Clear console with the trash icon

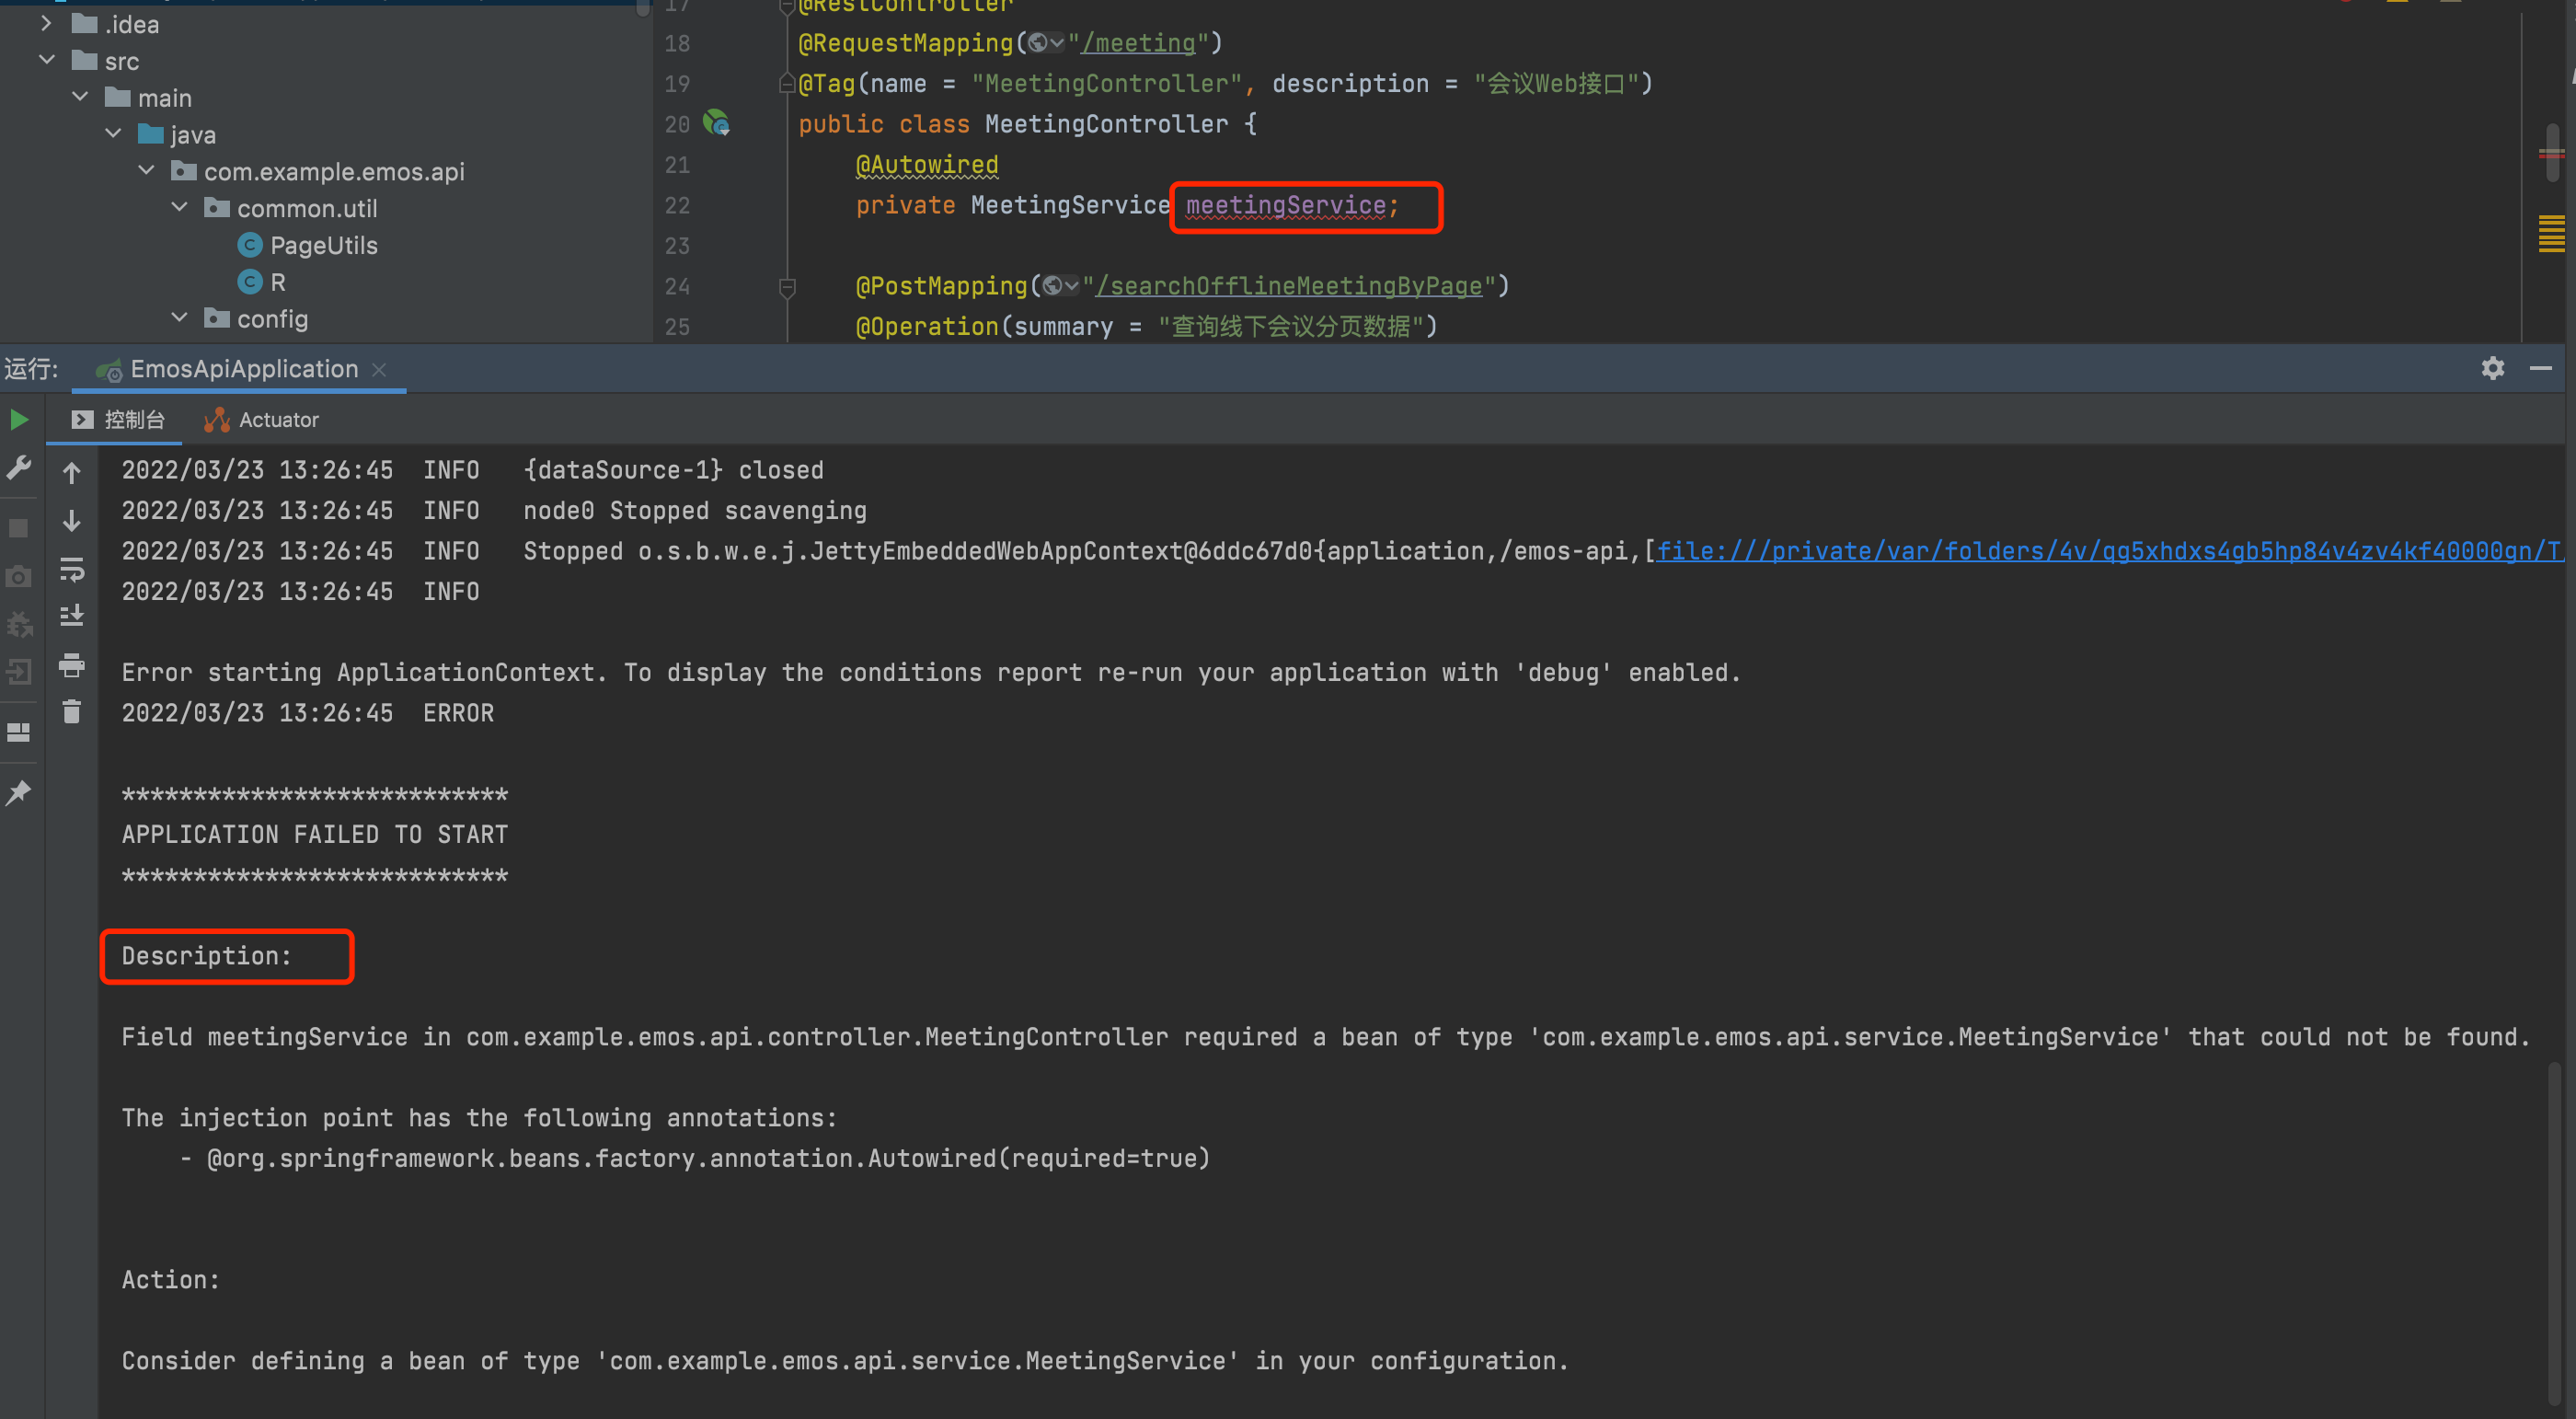point(72,712)
